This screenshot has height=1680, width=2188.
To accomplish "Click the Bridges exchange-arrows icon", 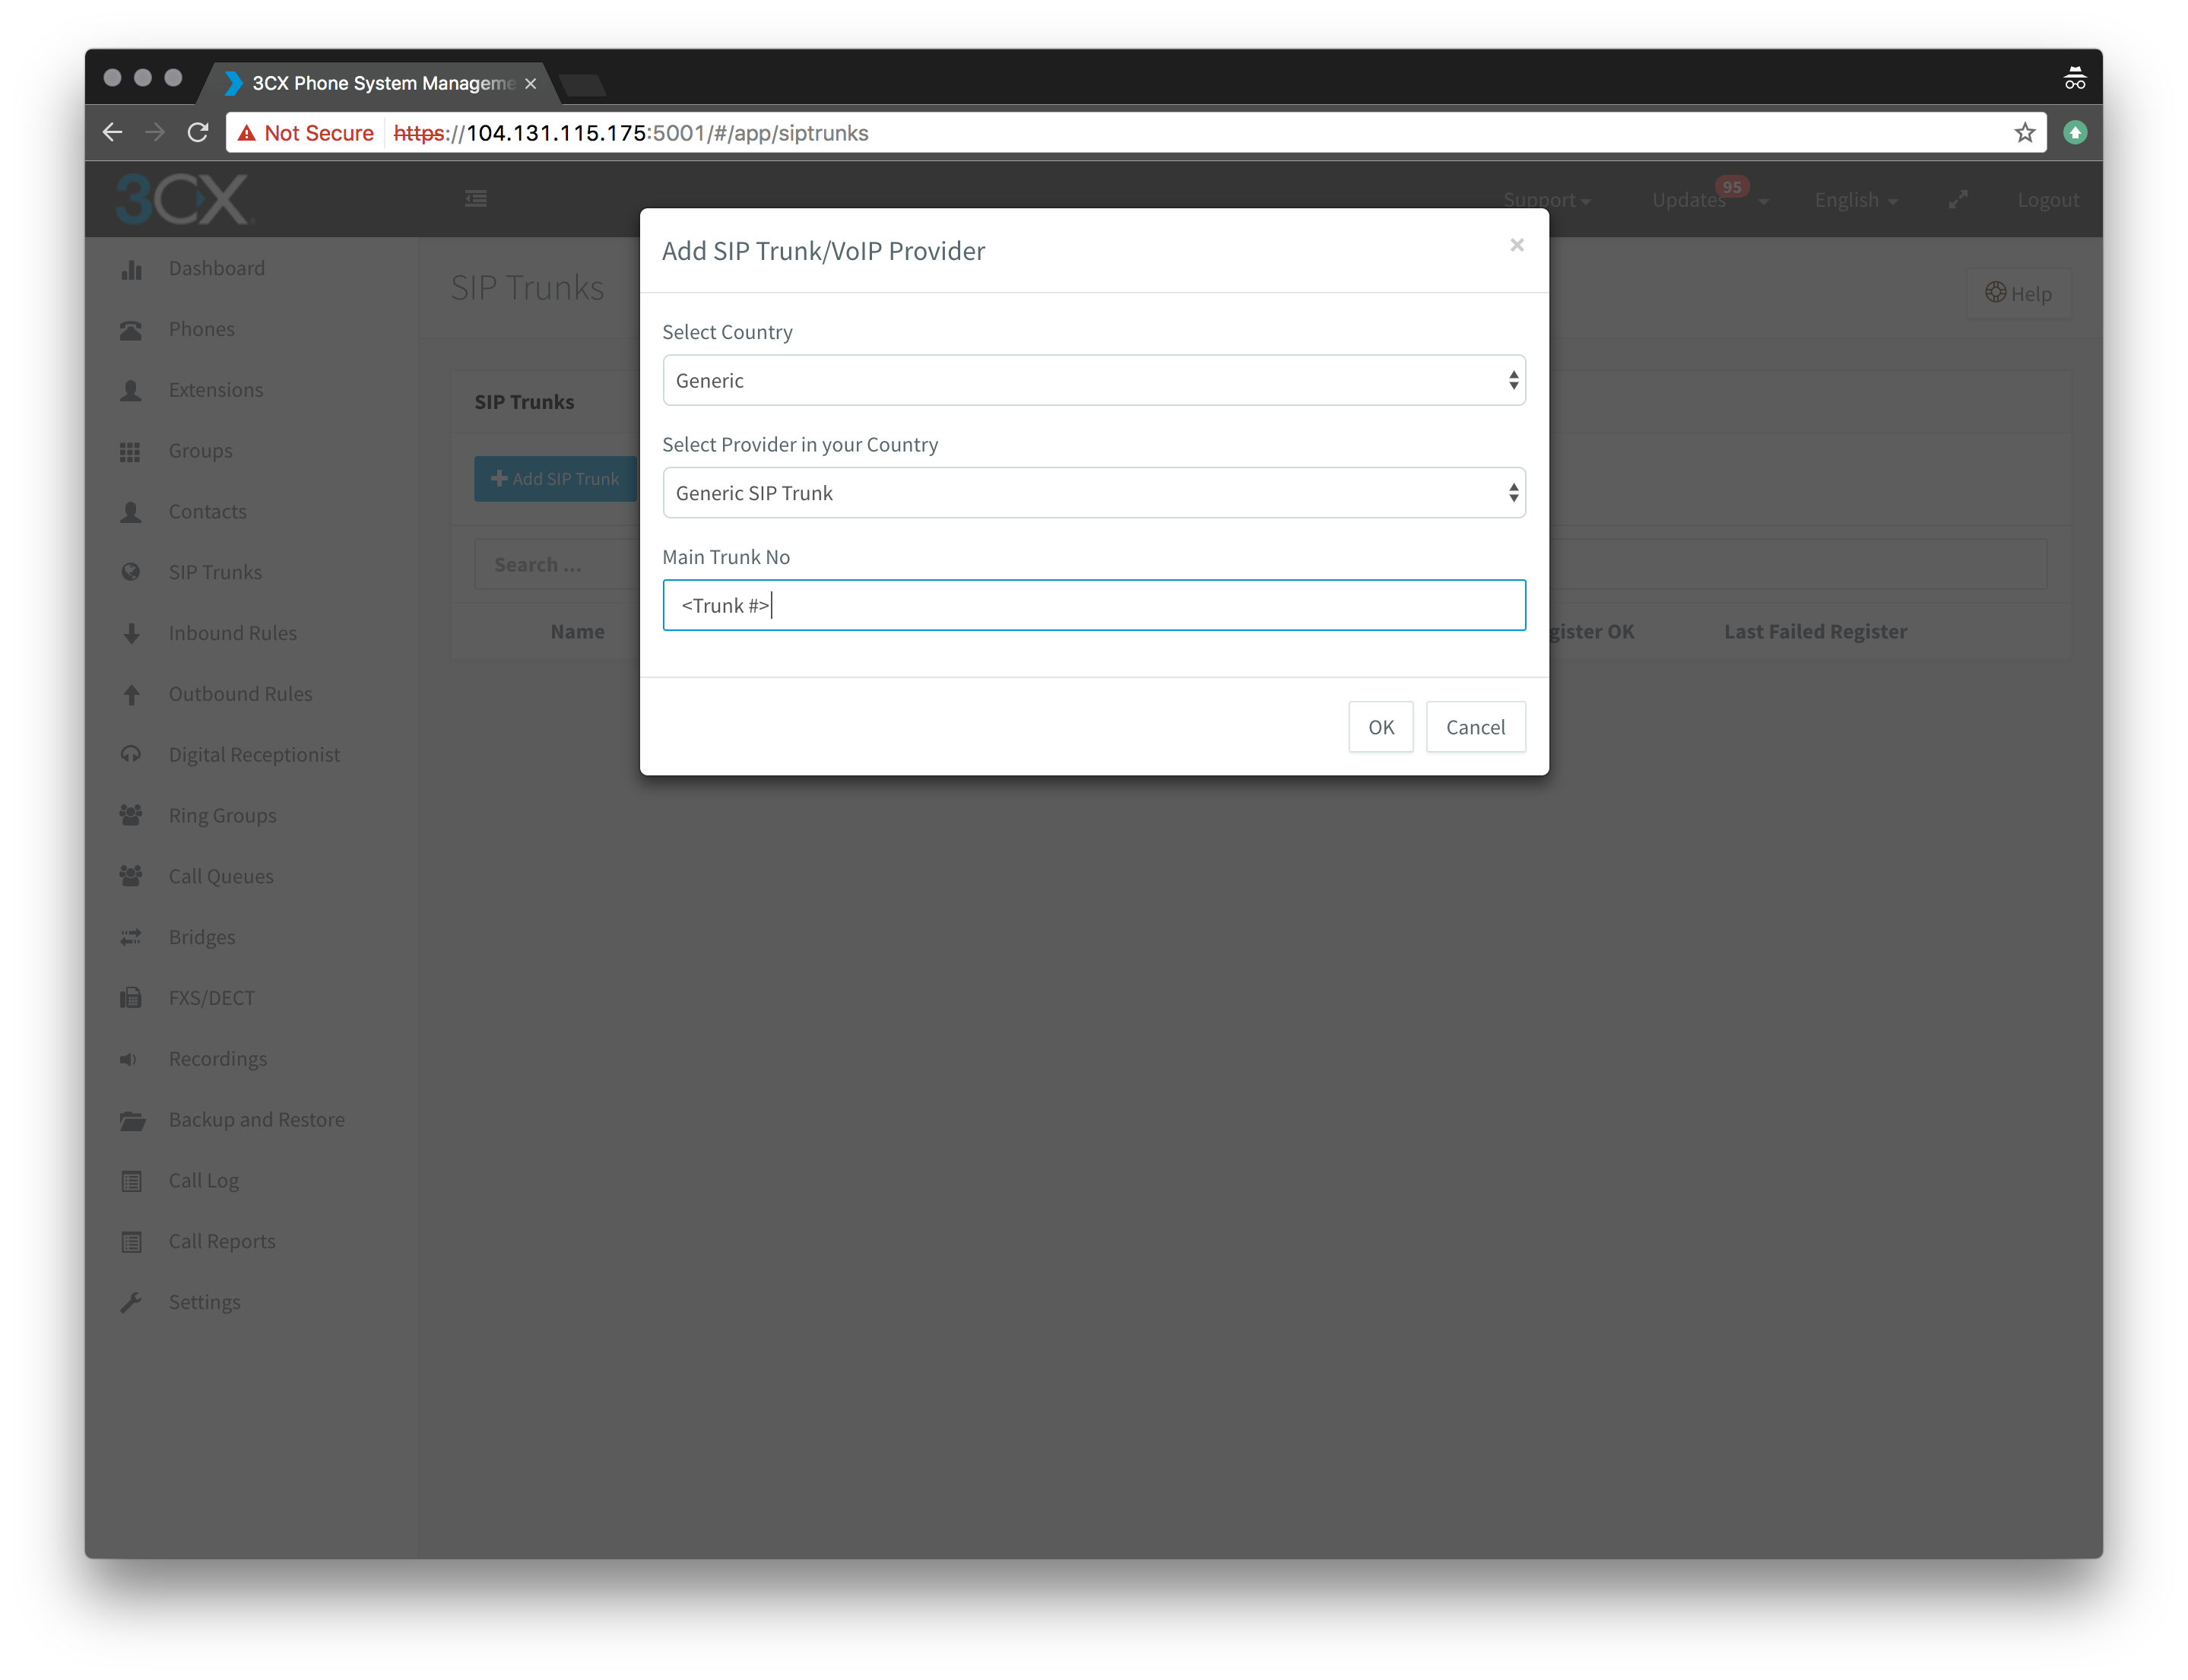I will point(131,938).
